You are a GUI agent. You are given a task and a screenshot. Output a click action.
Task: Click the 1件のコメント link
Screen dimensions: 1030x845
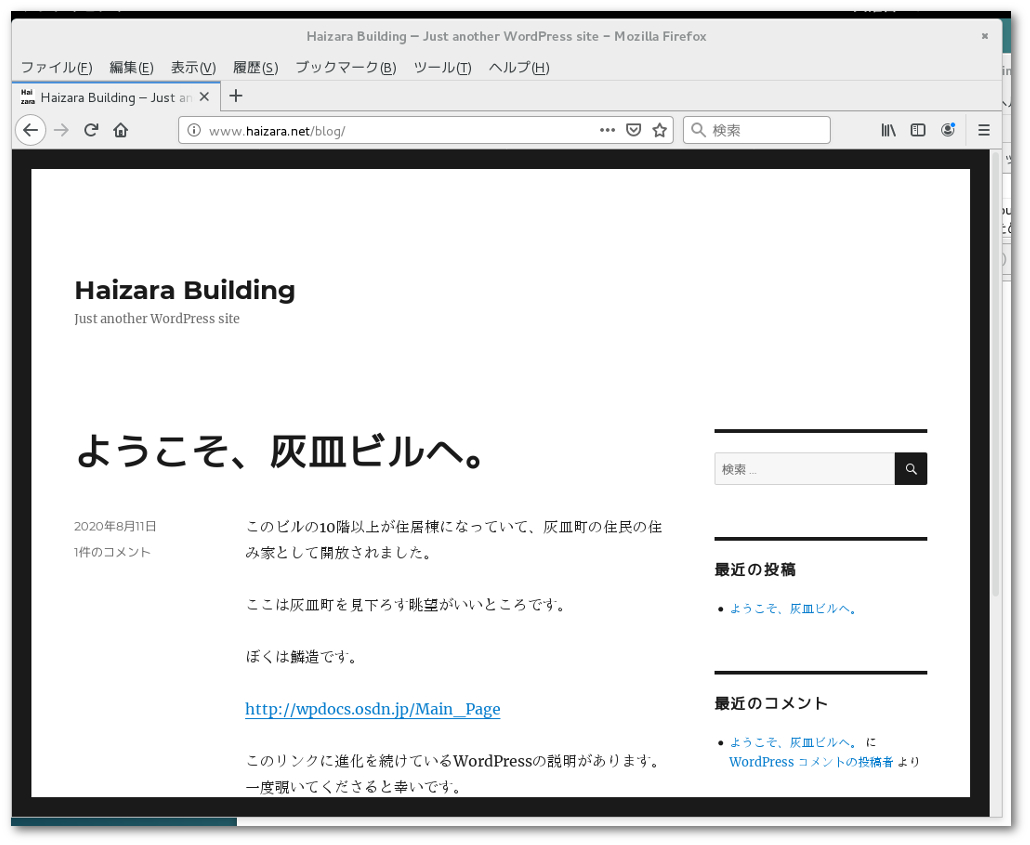(x=112, y=552)
